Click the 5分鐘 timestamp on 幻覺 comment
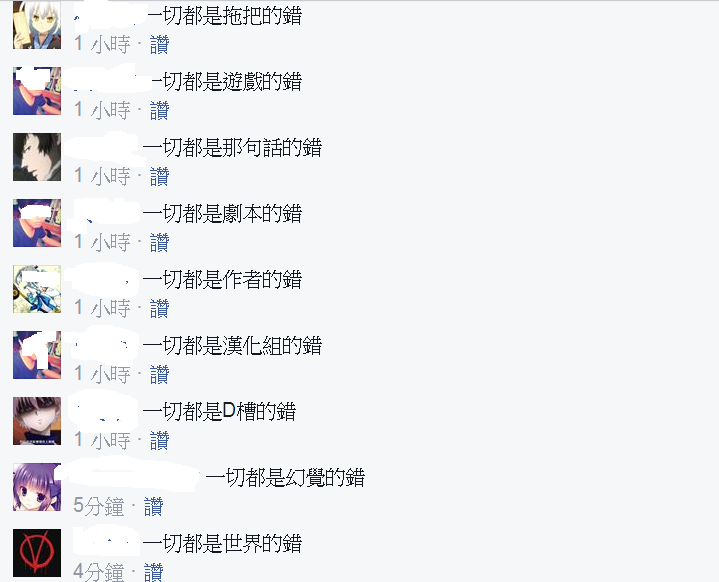 tap(99, 507)
